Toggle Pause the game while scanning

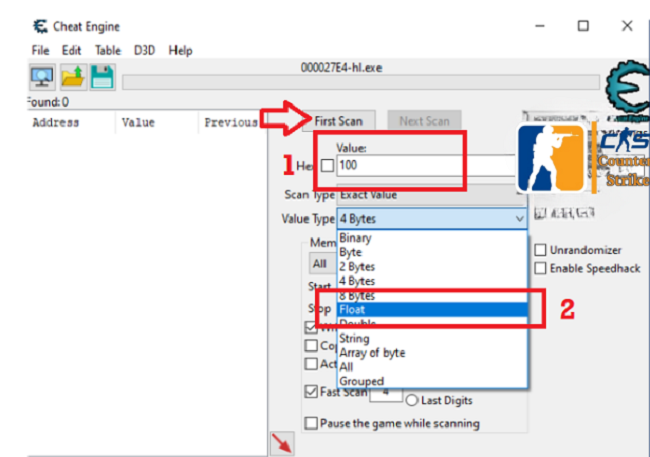[311, 423]
